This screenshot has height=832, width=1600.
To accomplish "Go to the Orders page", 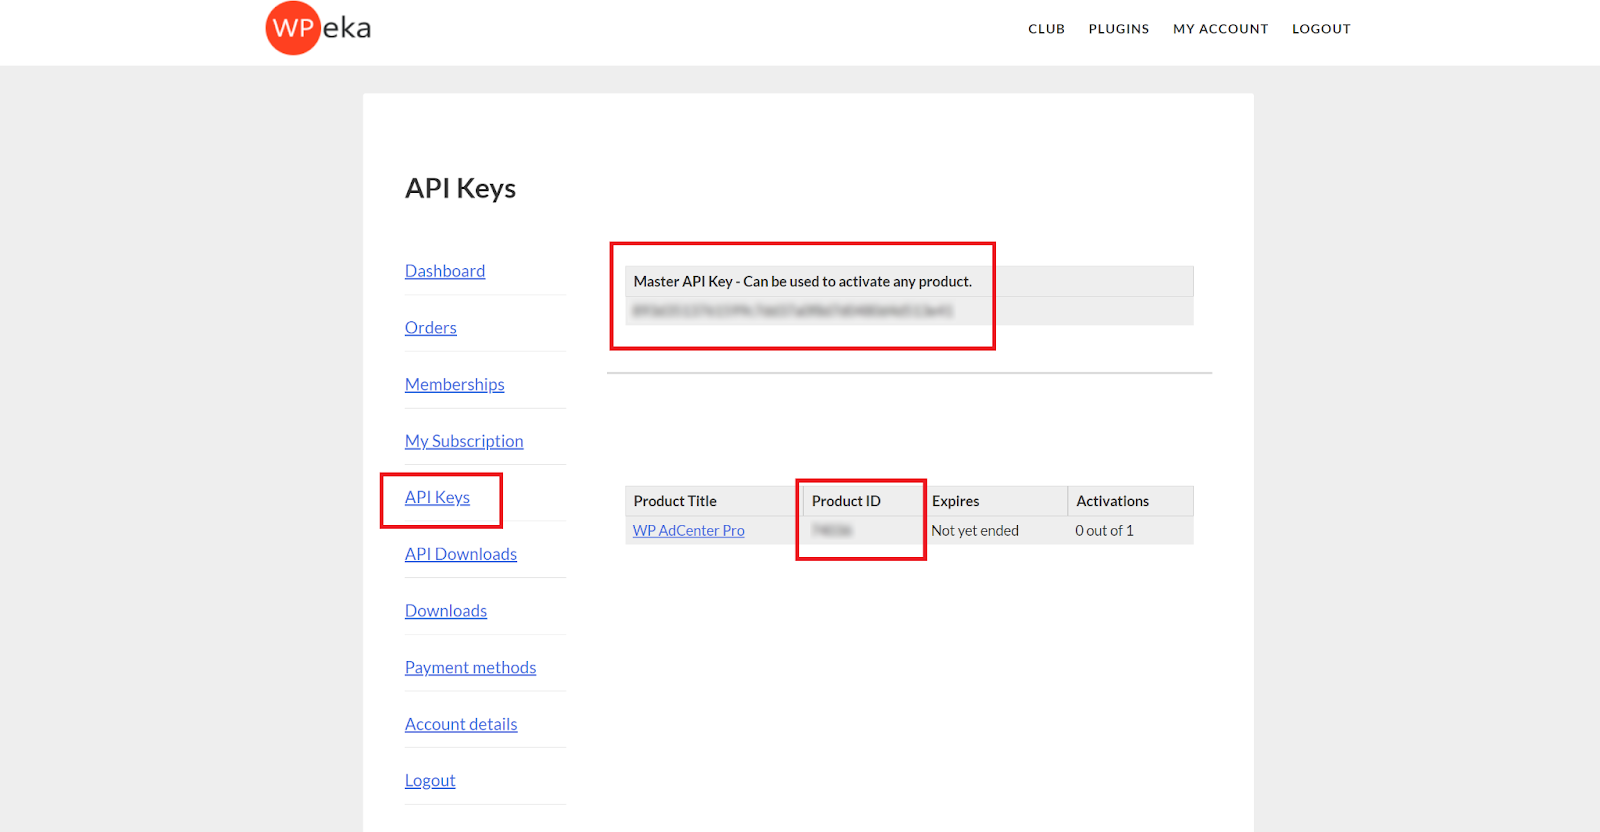I will 430,328.
